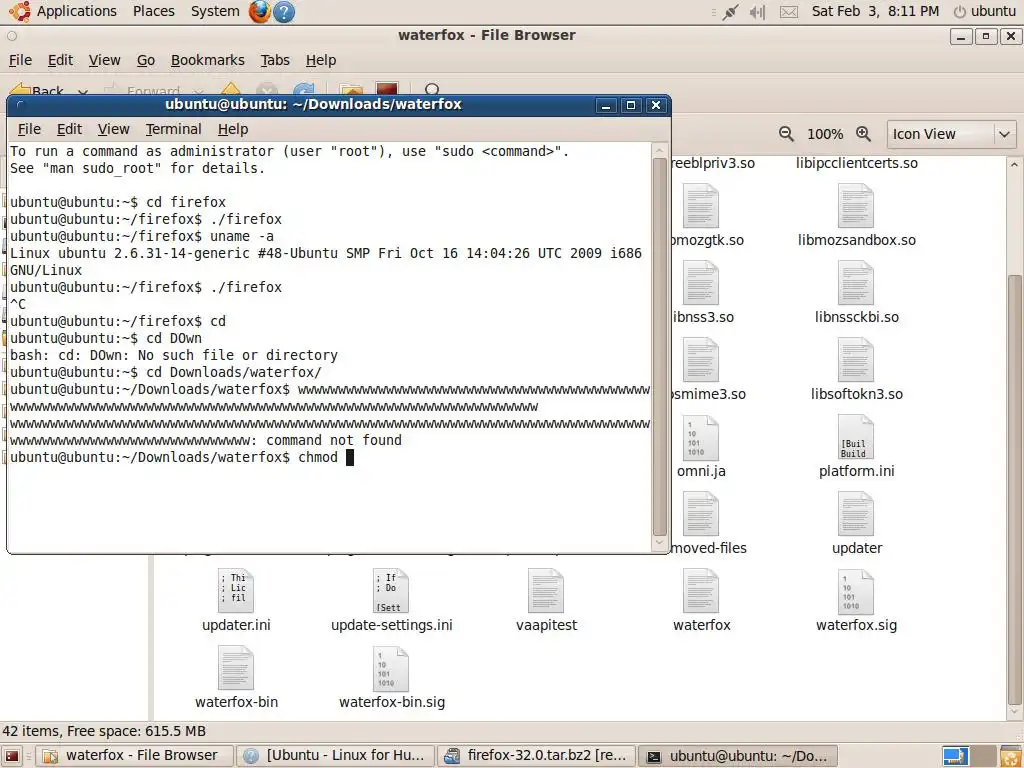The image size is (1024, 768).
Task: Click the zoom in magnifier icon
Action: (x=863, y=134)
